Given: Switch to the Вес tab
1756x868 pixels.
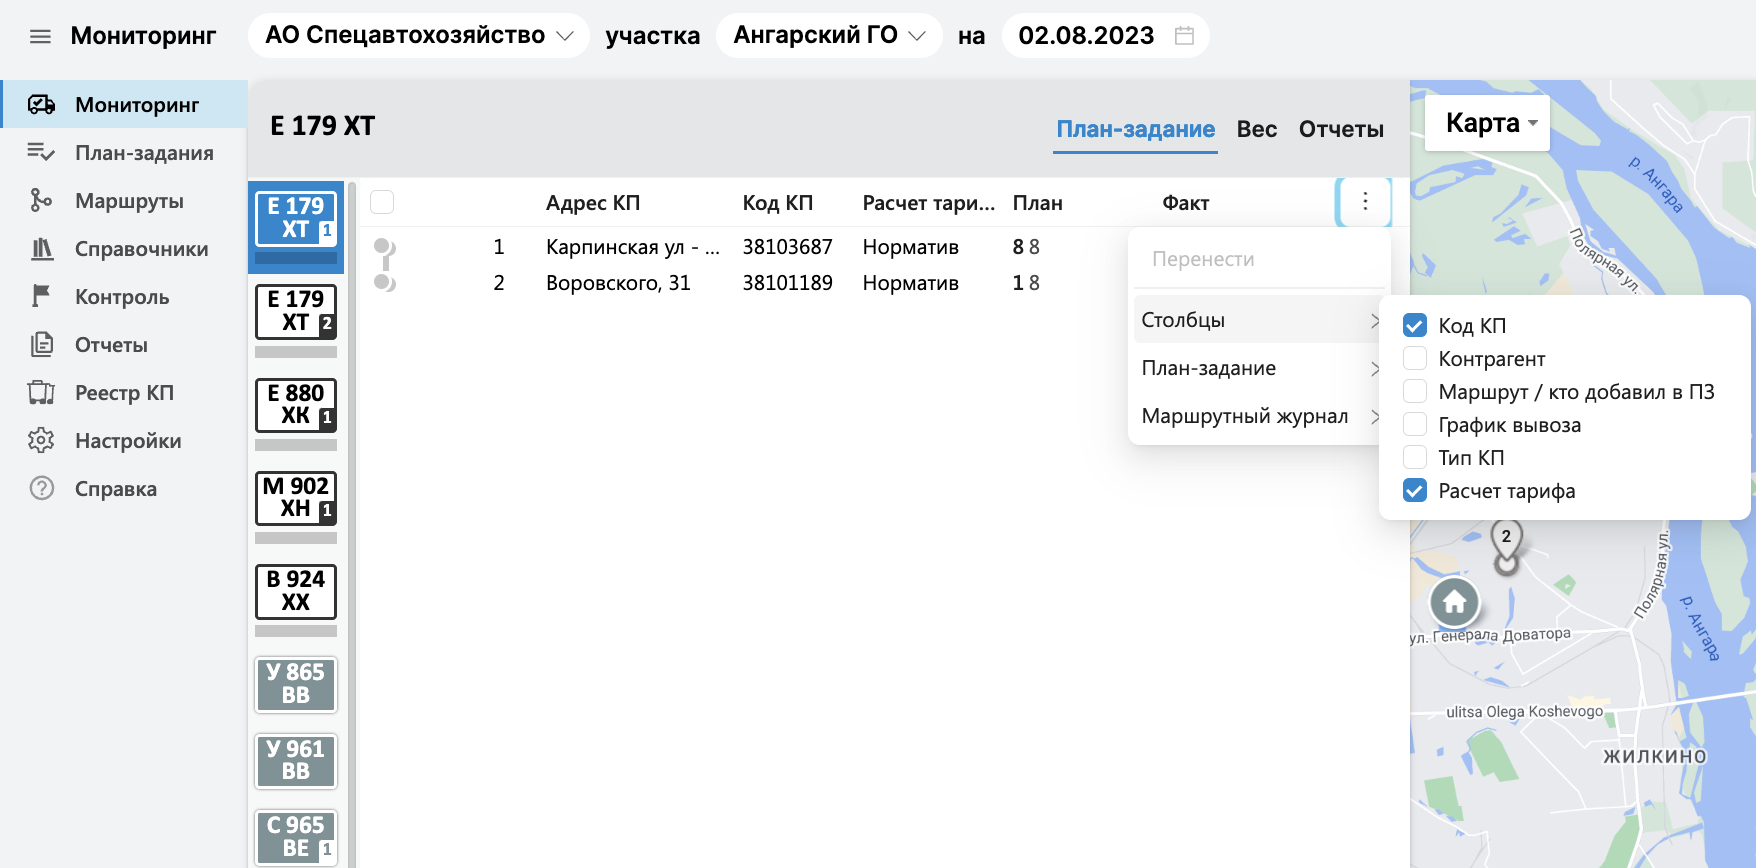Looking at the screenshot, I should point(1256,129).
